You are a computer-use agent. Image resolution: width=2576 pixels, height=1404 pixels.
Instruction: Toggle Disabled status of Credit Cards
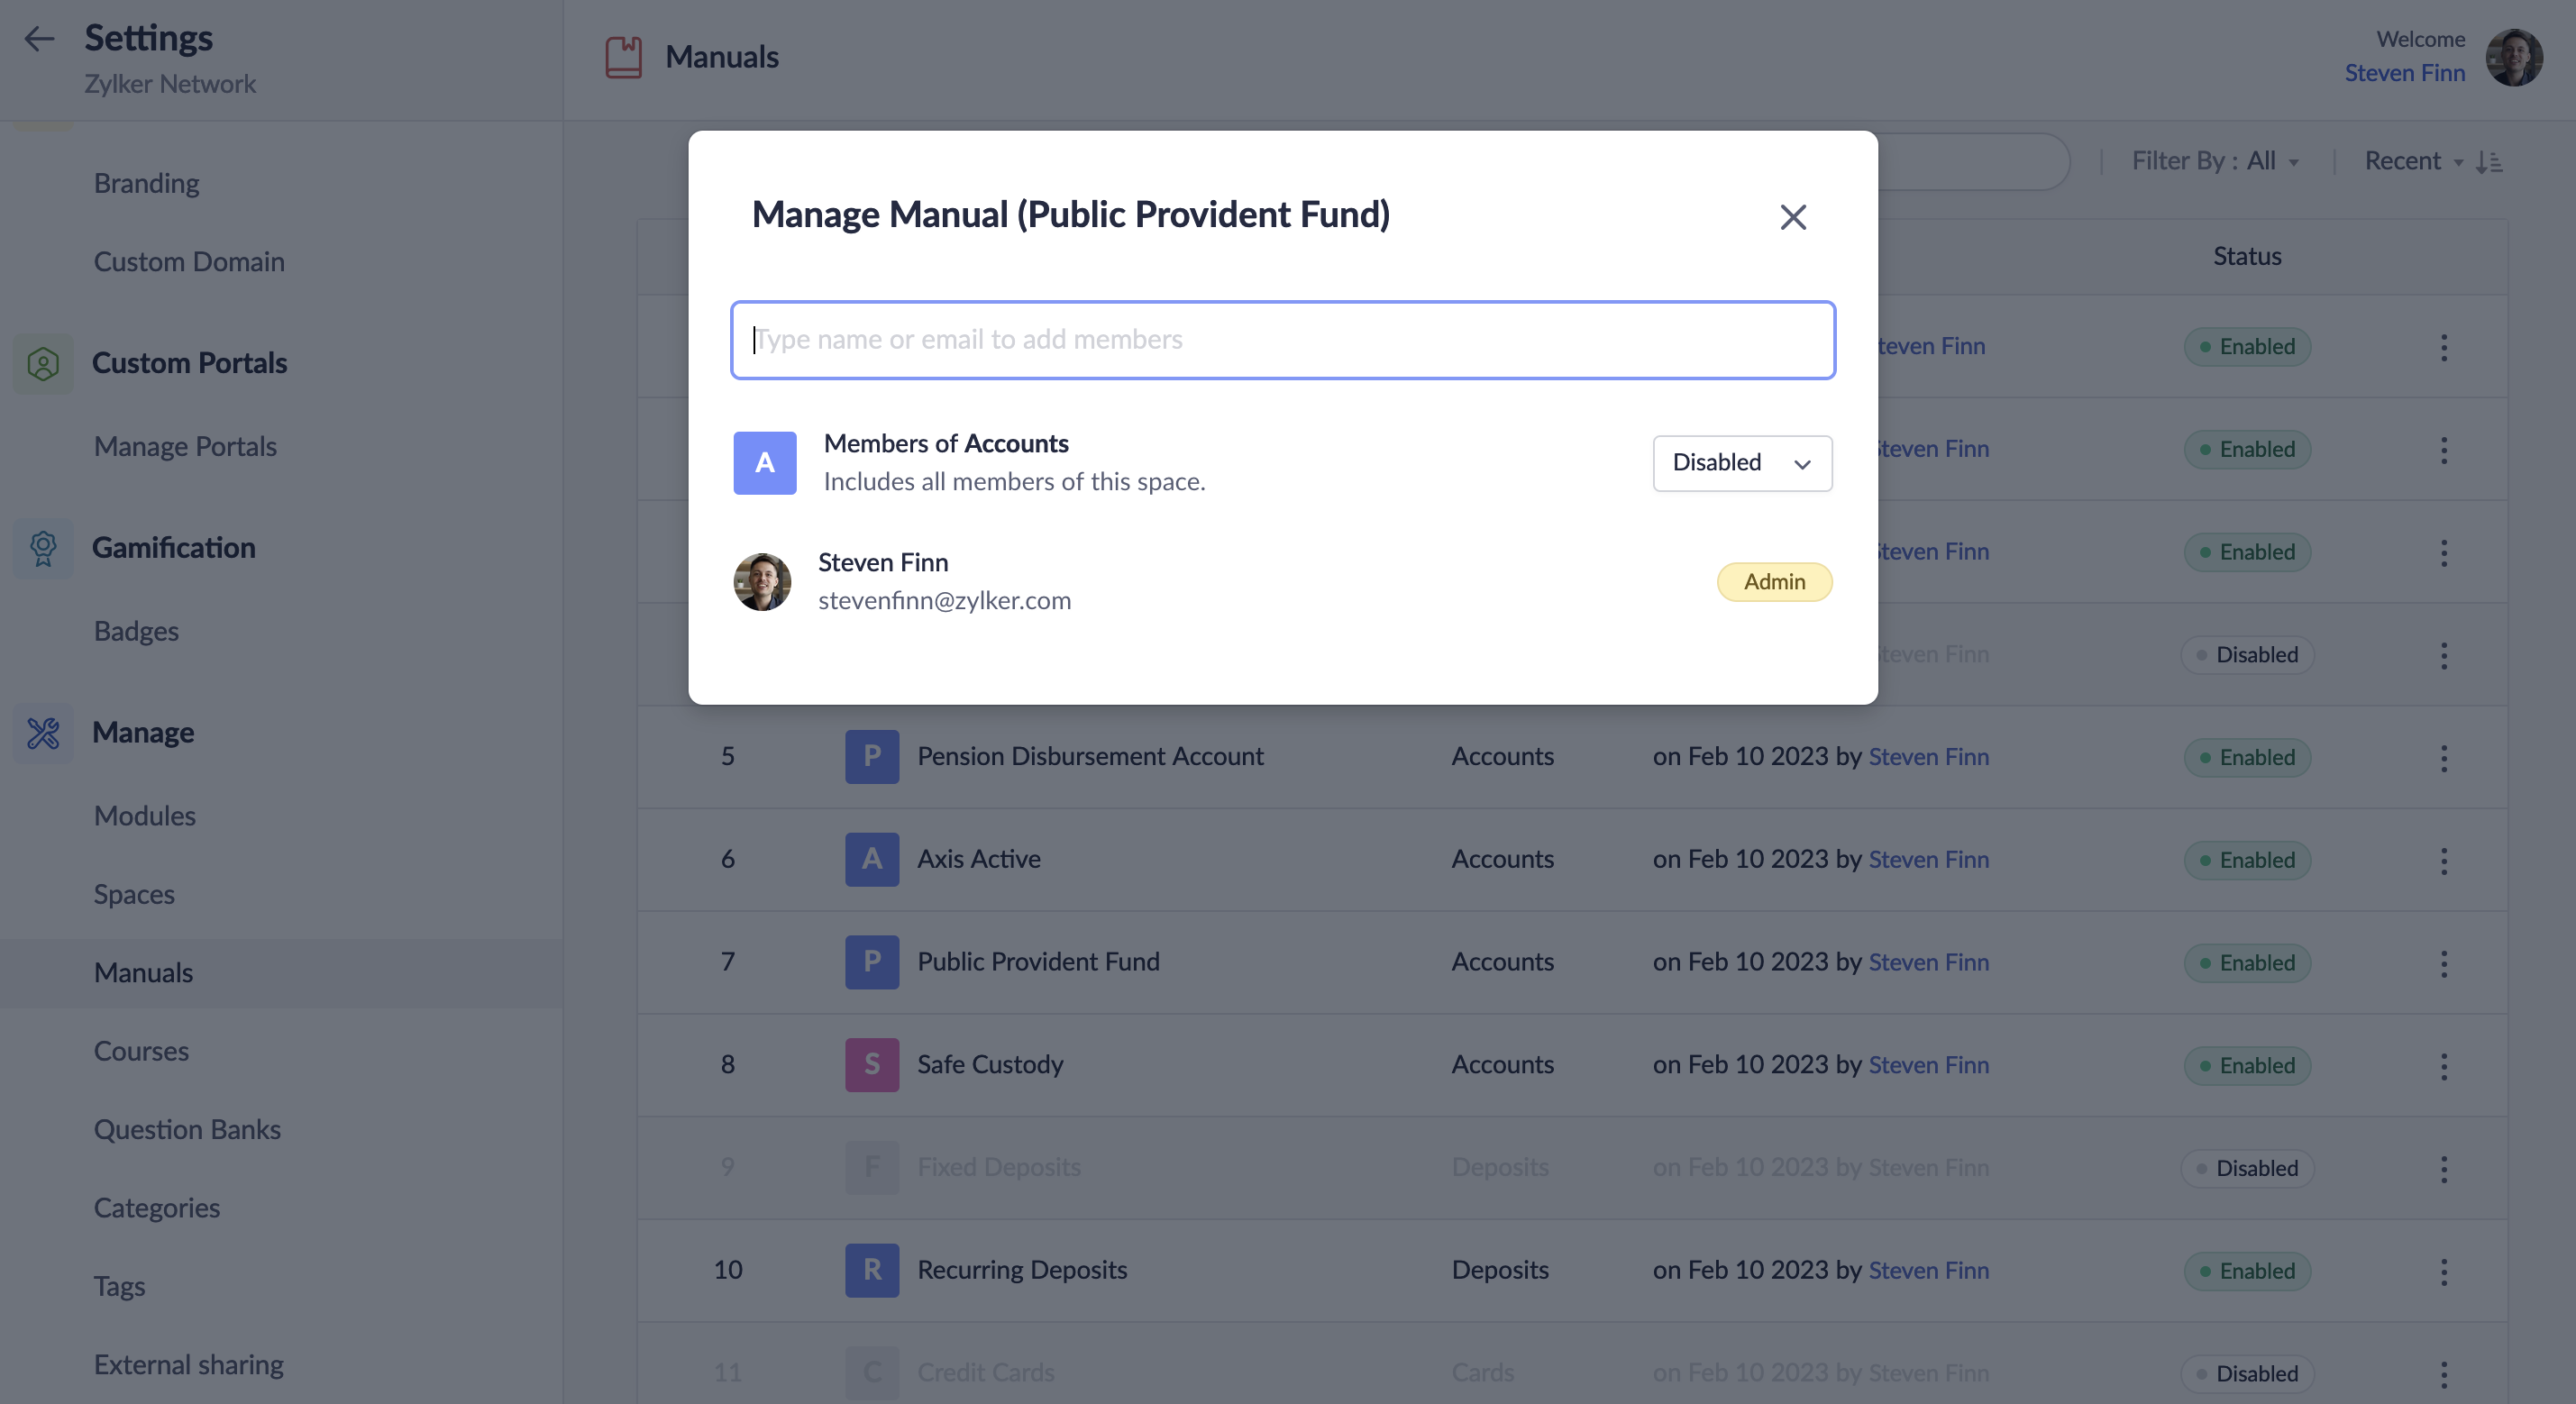pos(2247,1374)
